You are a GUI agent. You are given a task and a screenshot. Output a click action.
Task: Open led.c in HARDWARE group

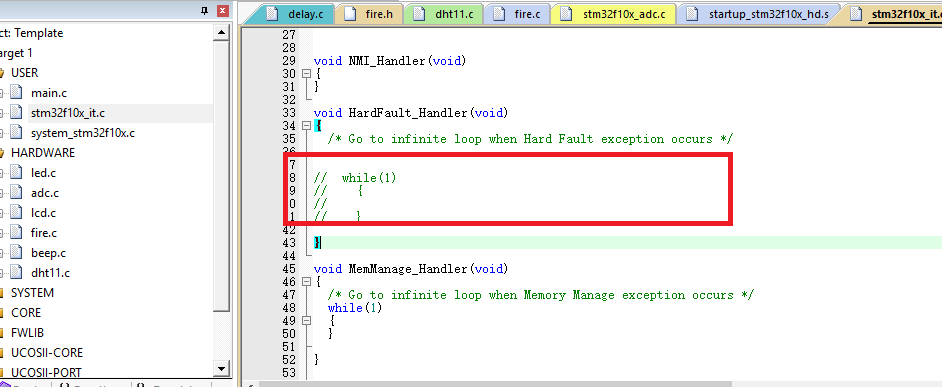pos(43,173)
